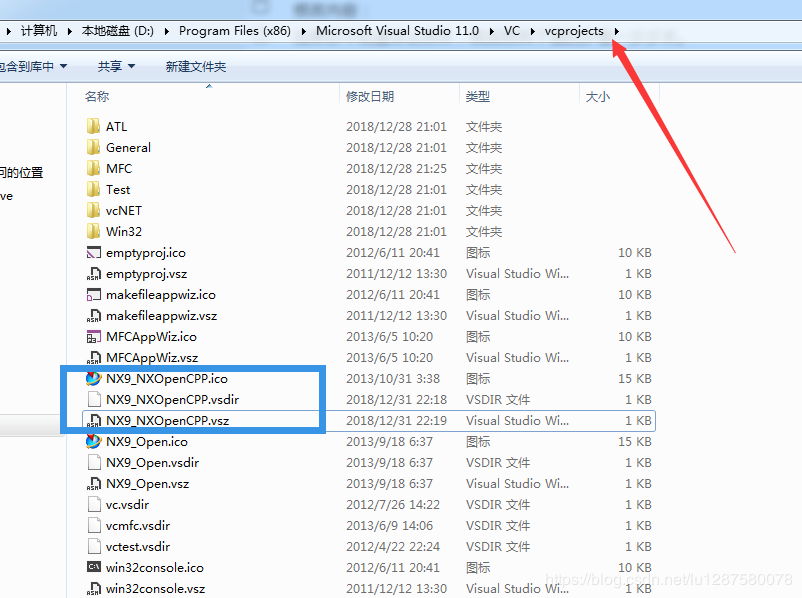Select the file name MFCAppWiz.vsz
Viewport: 802px width, 598px height.
click(152, 358)
